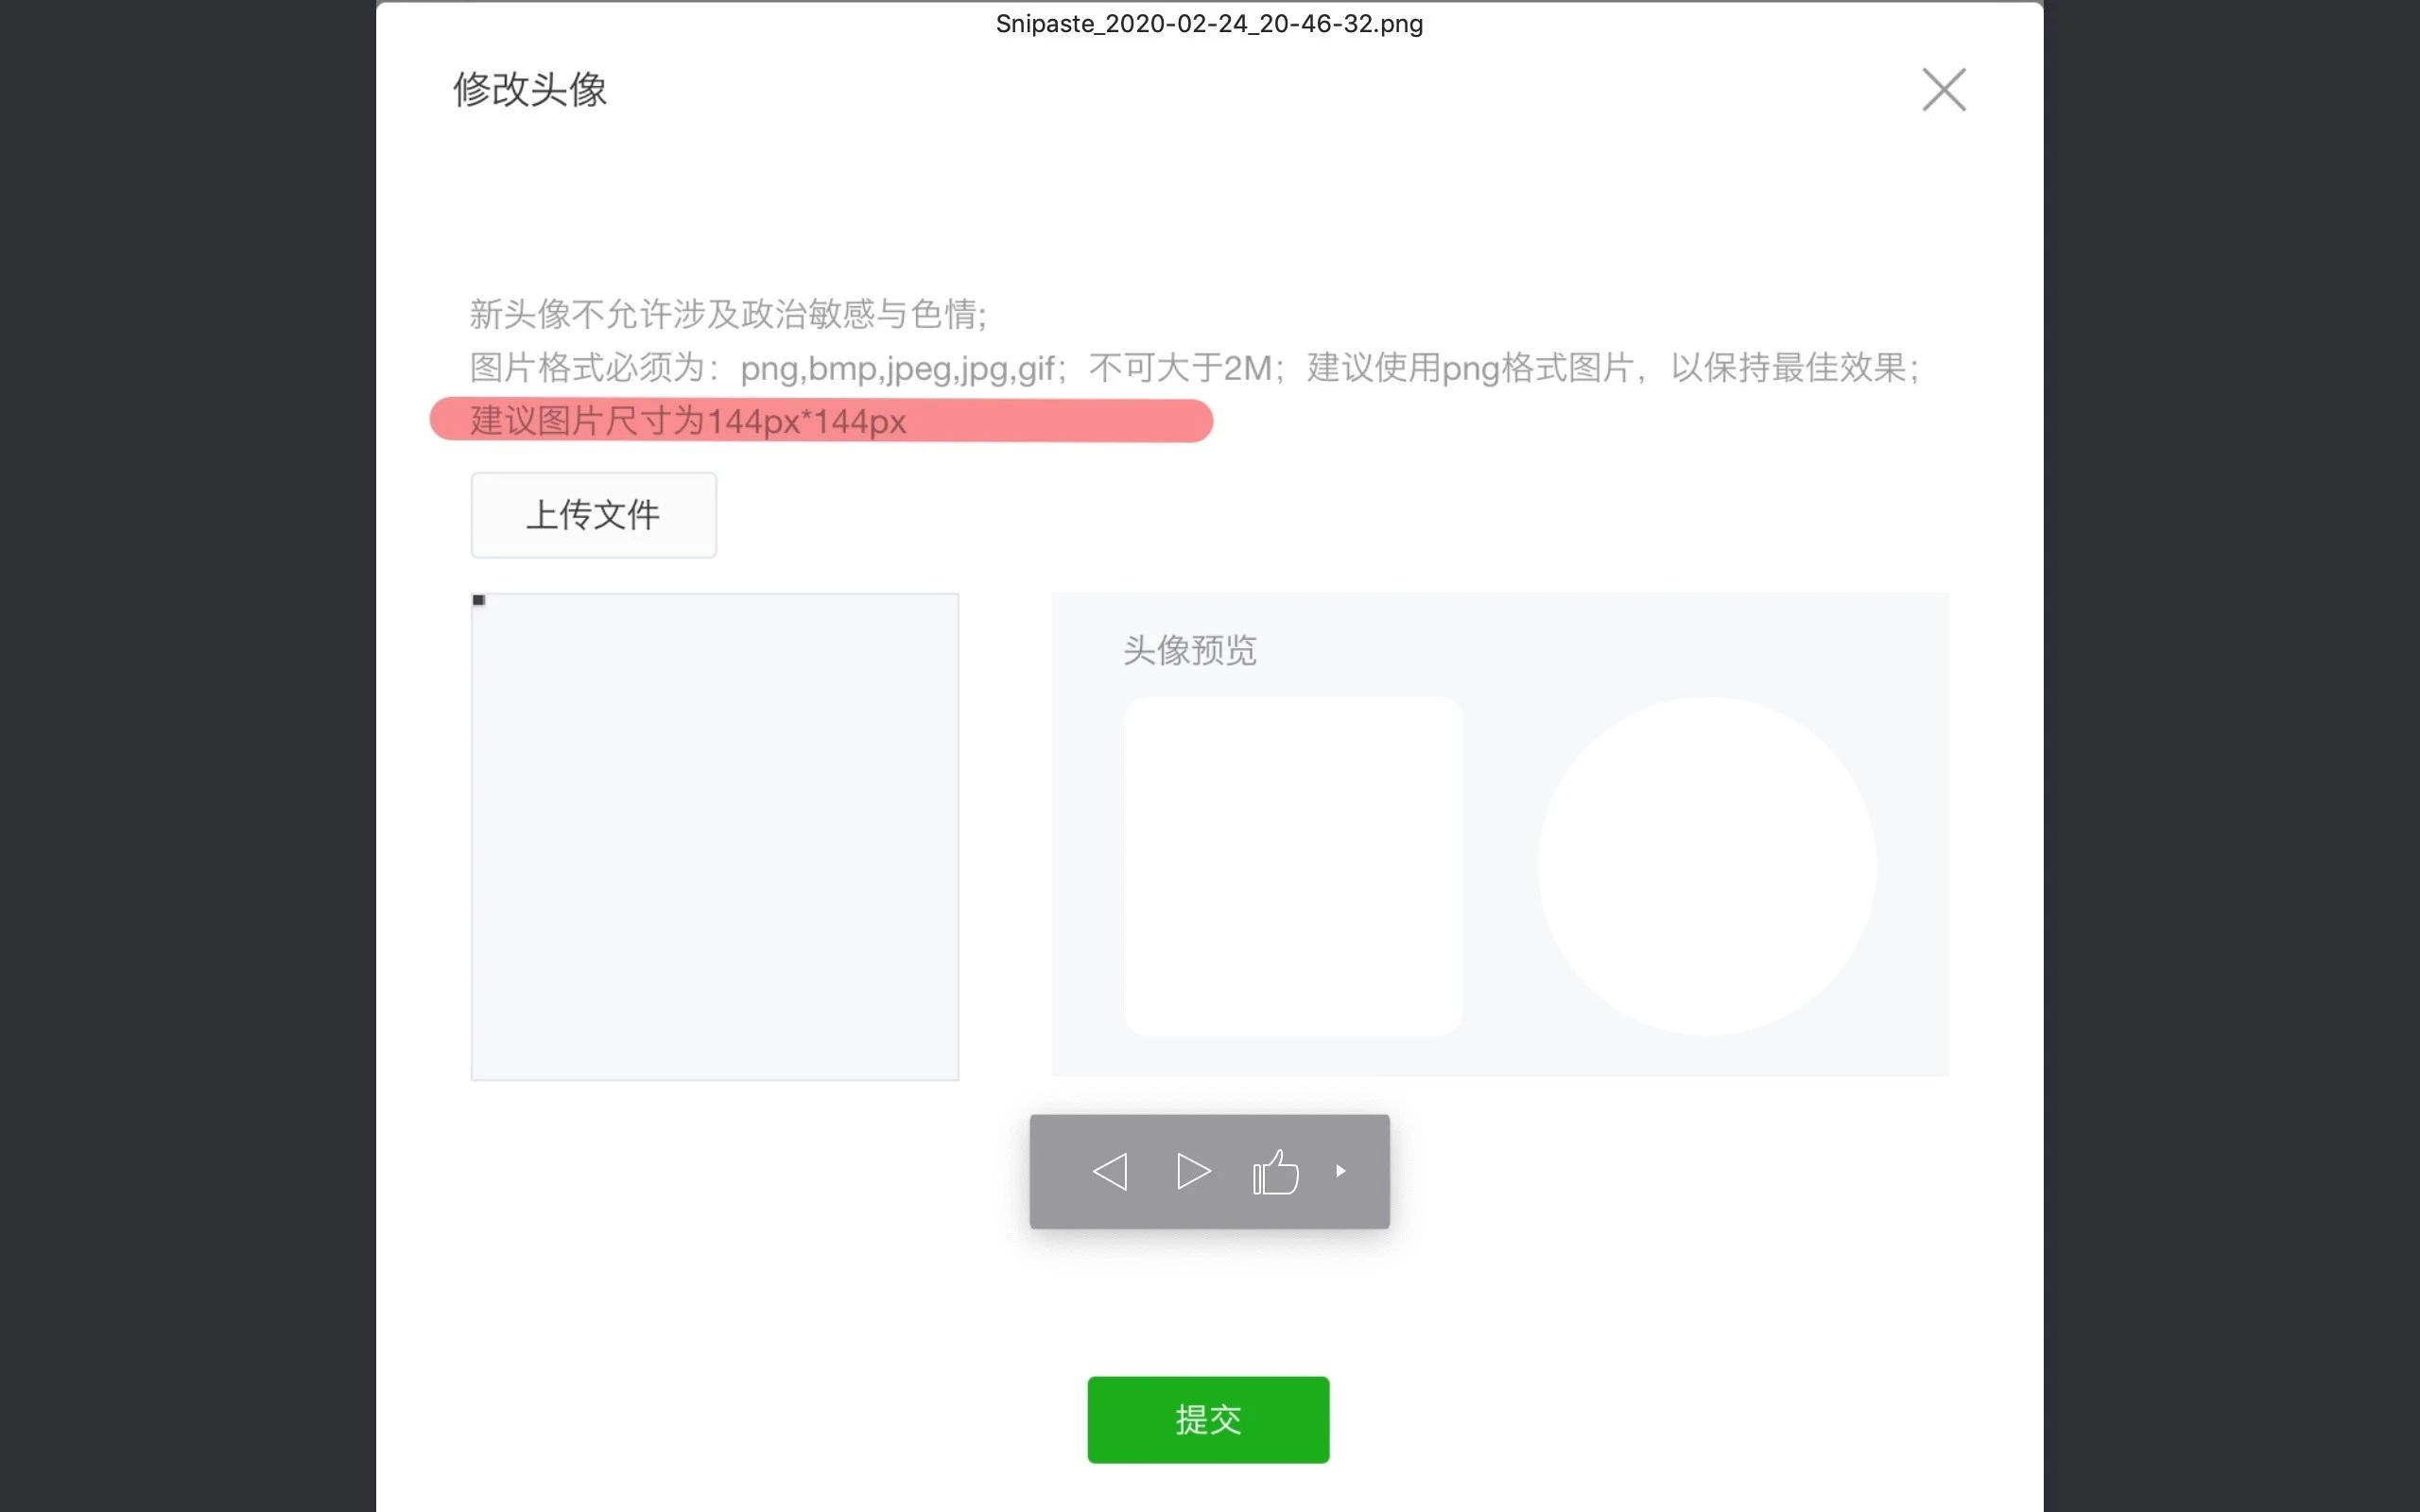Image resolution: width=2420 pixels, height=1512 pixels.
Task: Click the Snipaste png filename title
Action: point(1209,23)
